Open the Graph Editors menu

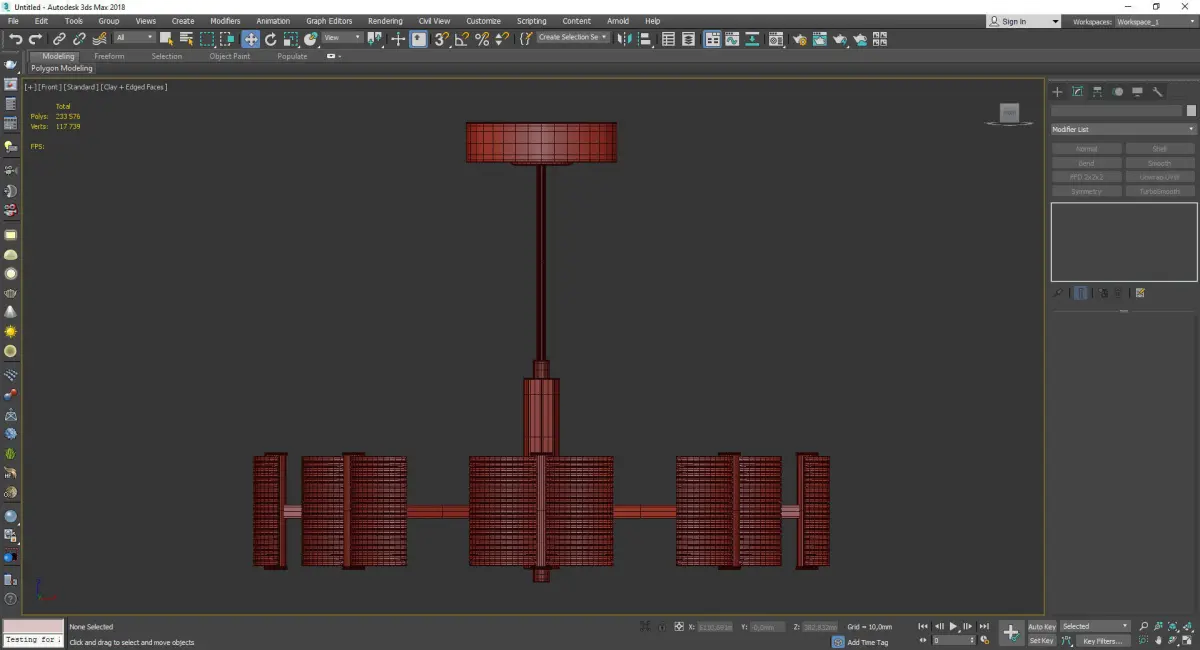[x=329, y=21]
